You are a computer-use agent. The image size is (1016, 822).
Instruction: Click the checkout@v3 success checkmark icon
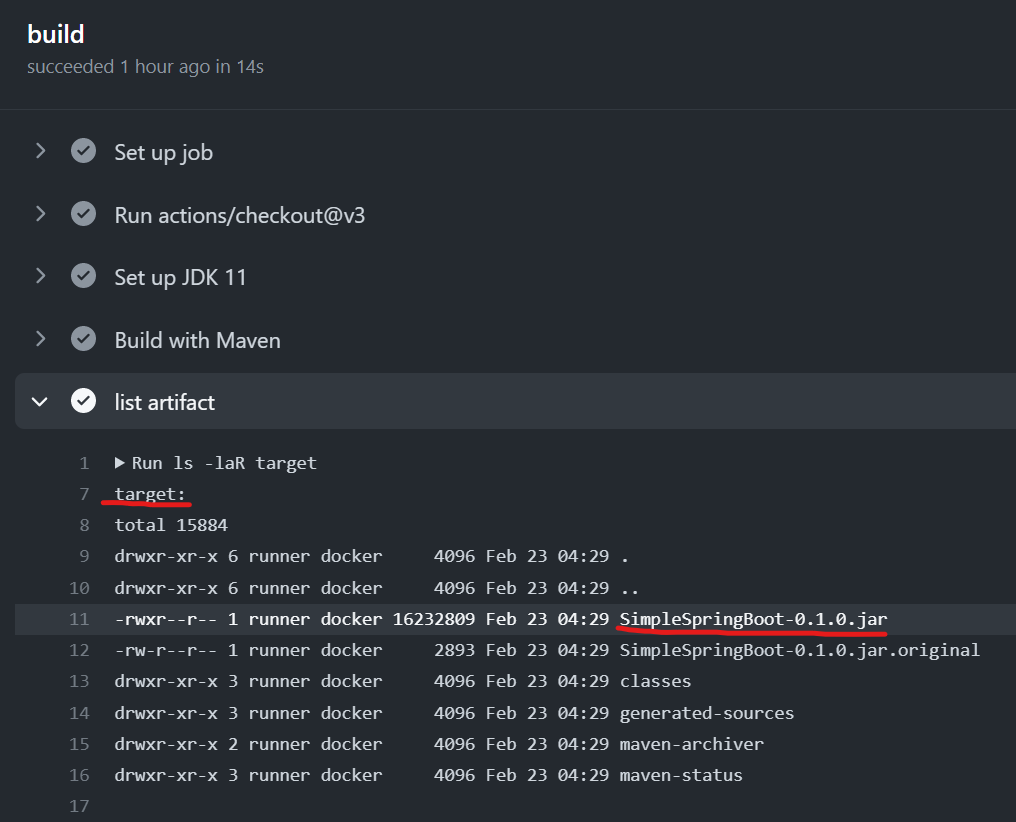[x=83, y=214]
